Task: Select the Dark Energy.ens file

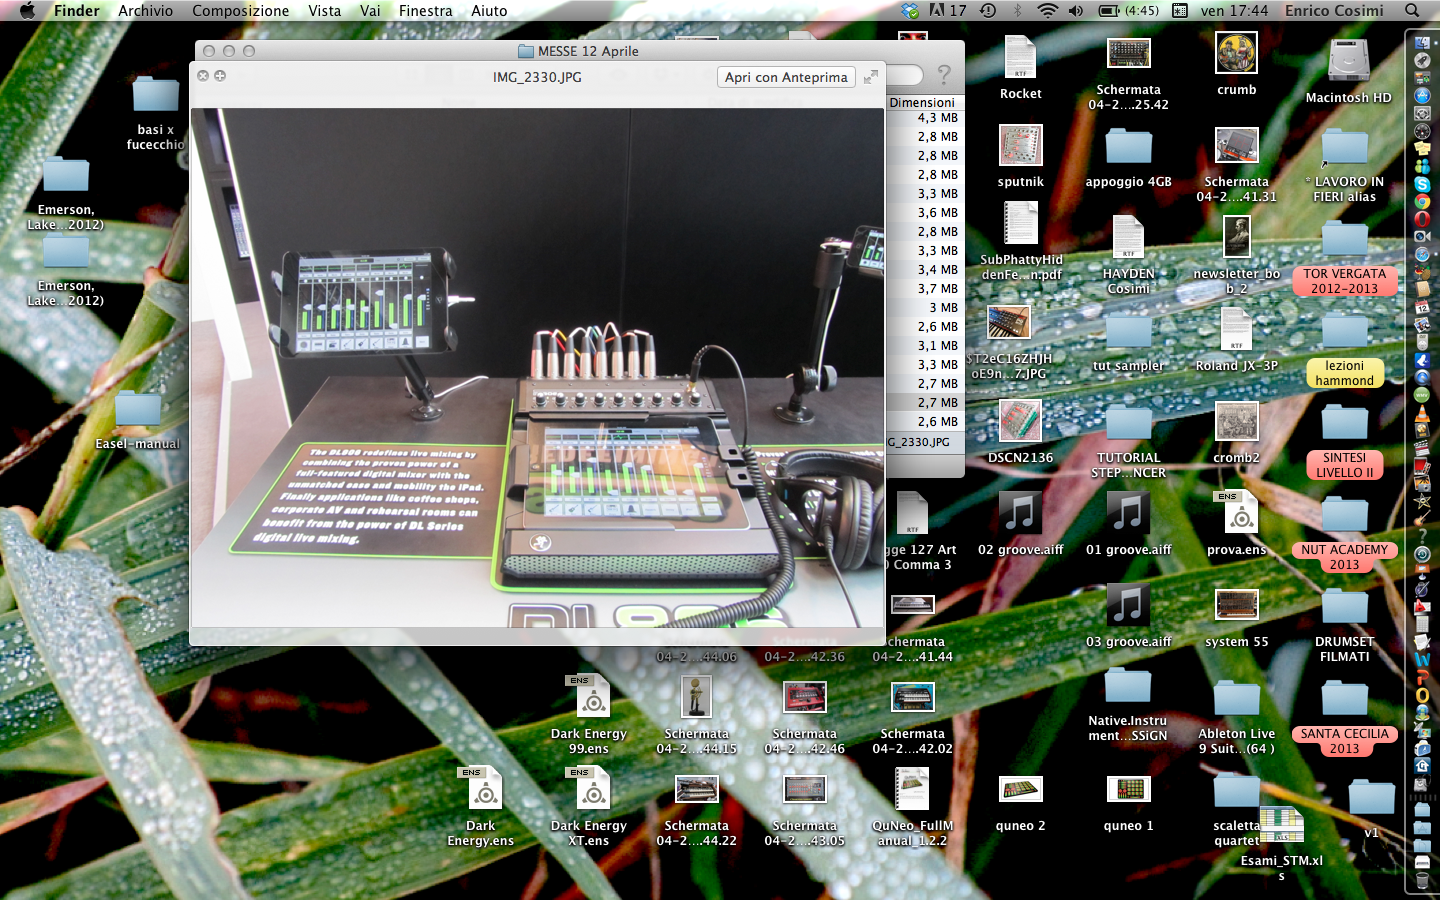Action: [x=481, y=789]
